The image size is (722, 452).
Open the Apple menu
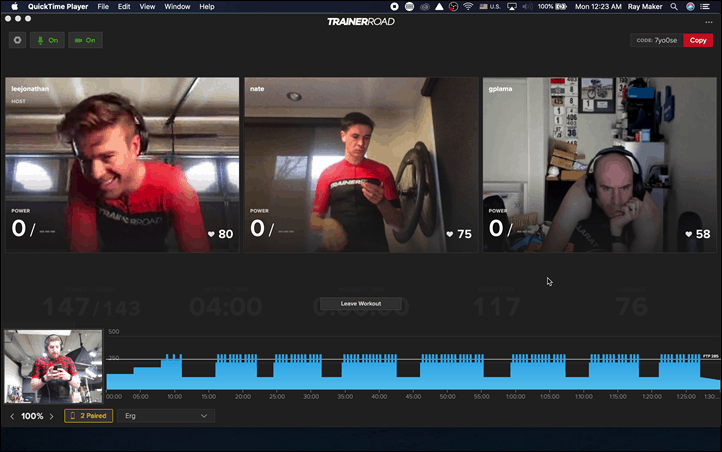point(14,6)
